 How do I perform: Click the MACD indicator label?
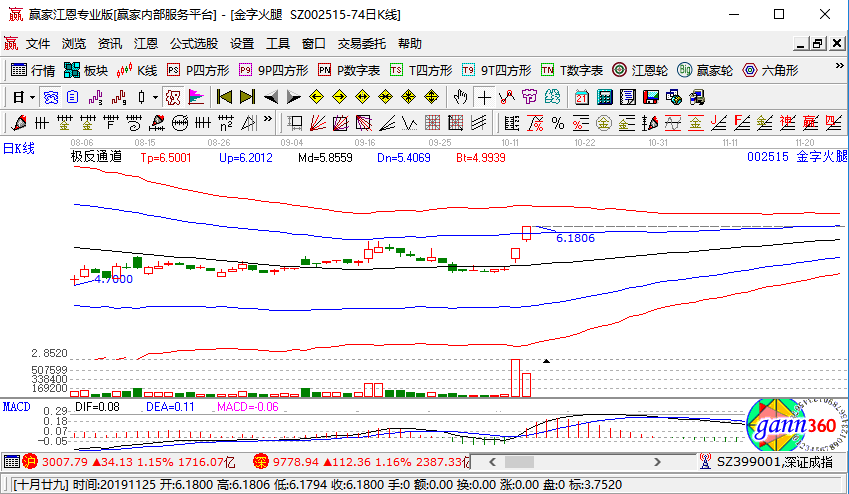[x=17, y=407]
